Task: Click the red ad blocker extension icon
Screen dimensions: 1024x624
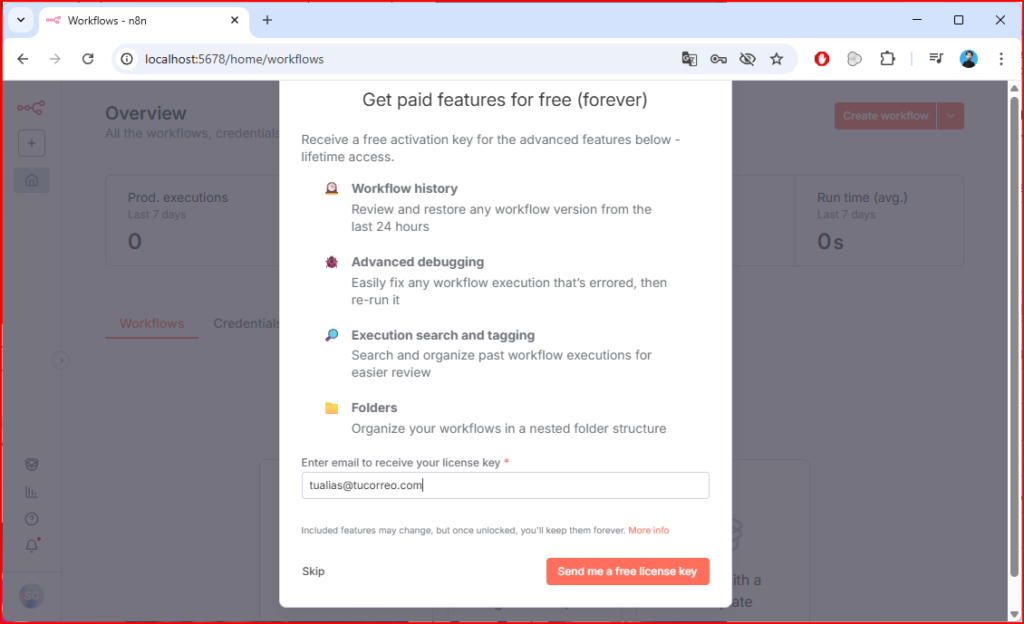Action: click(822, 59)
